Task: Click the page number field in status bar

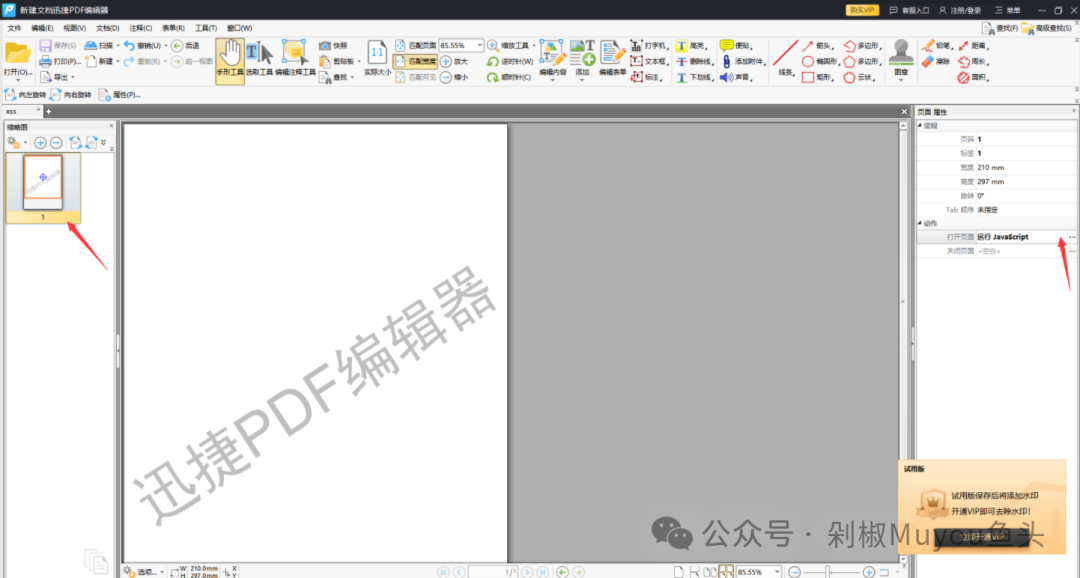Action: [493, 572]
